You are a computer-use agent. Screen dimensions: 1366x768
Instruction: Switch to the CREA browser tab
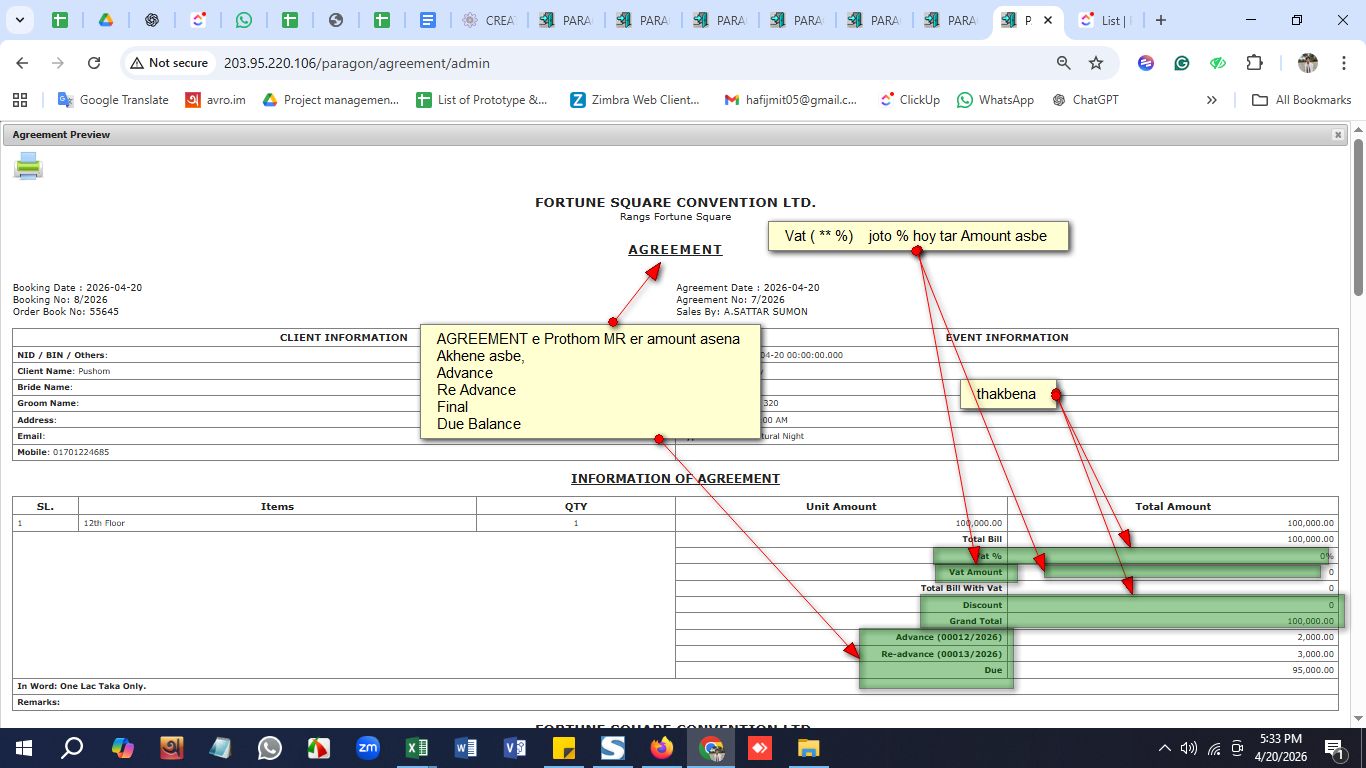point(488,20)
